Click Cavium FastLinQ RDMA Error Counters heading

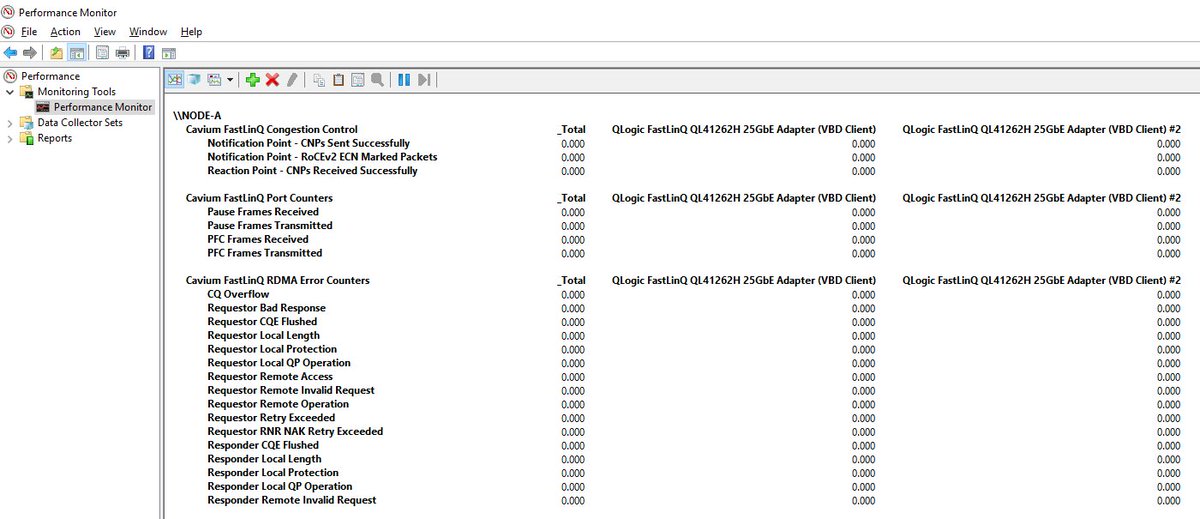278,281
